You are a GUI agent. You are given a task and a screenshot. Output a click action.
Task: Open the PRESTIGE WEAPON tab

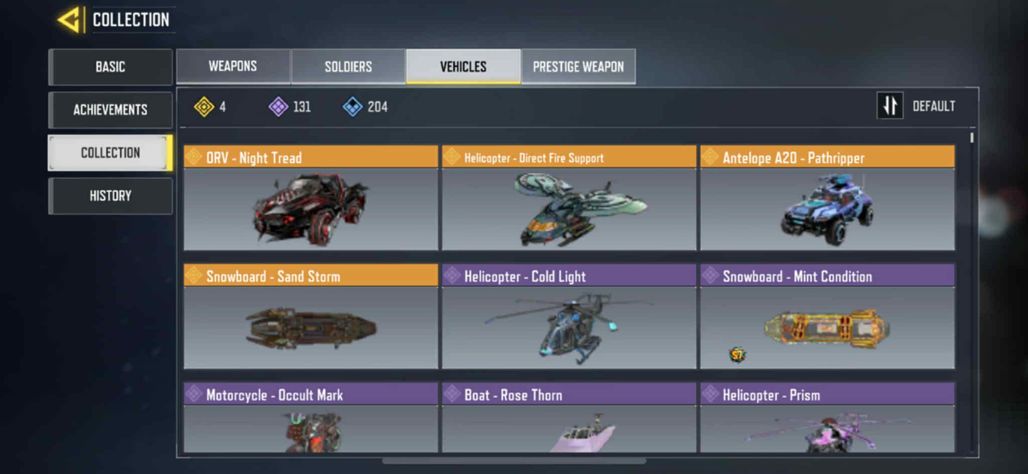pos(578,66)
